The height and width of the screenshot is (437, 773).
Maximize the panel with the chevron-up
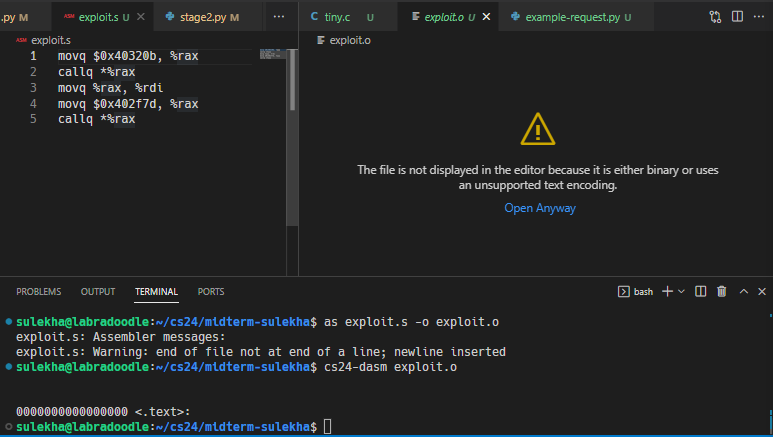(743, 291)
